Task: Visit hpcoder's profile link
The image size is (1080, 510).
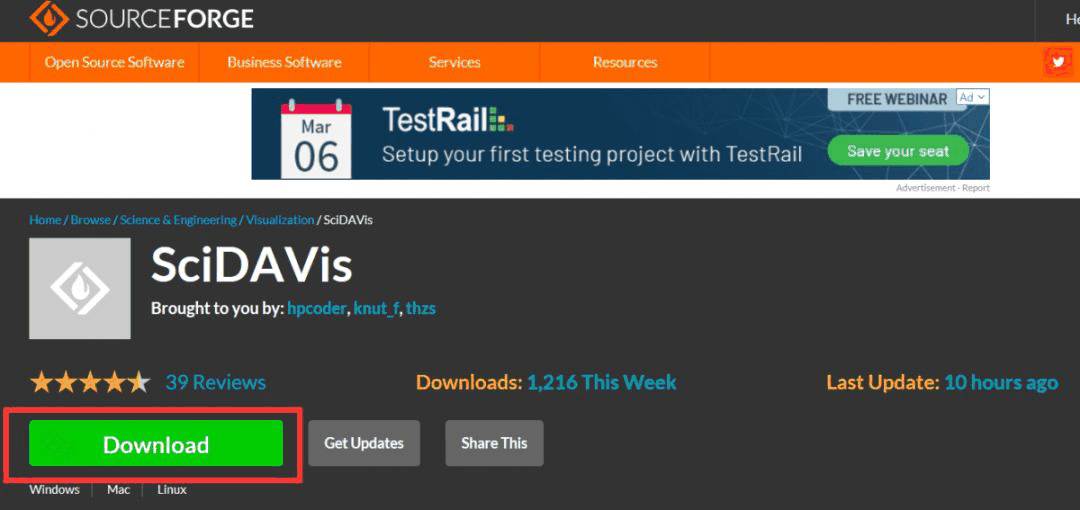Action: 317,308
